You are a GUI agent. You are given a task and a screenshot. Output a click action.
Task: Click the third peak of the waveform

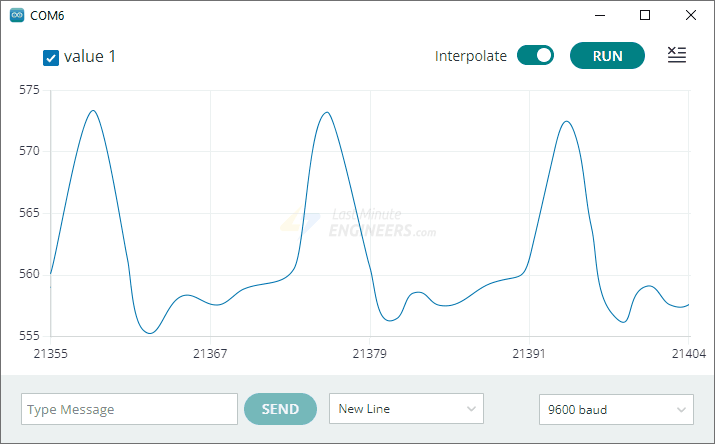click(566, 122)
